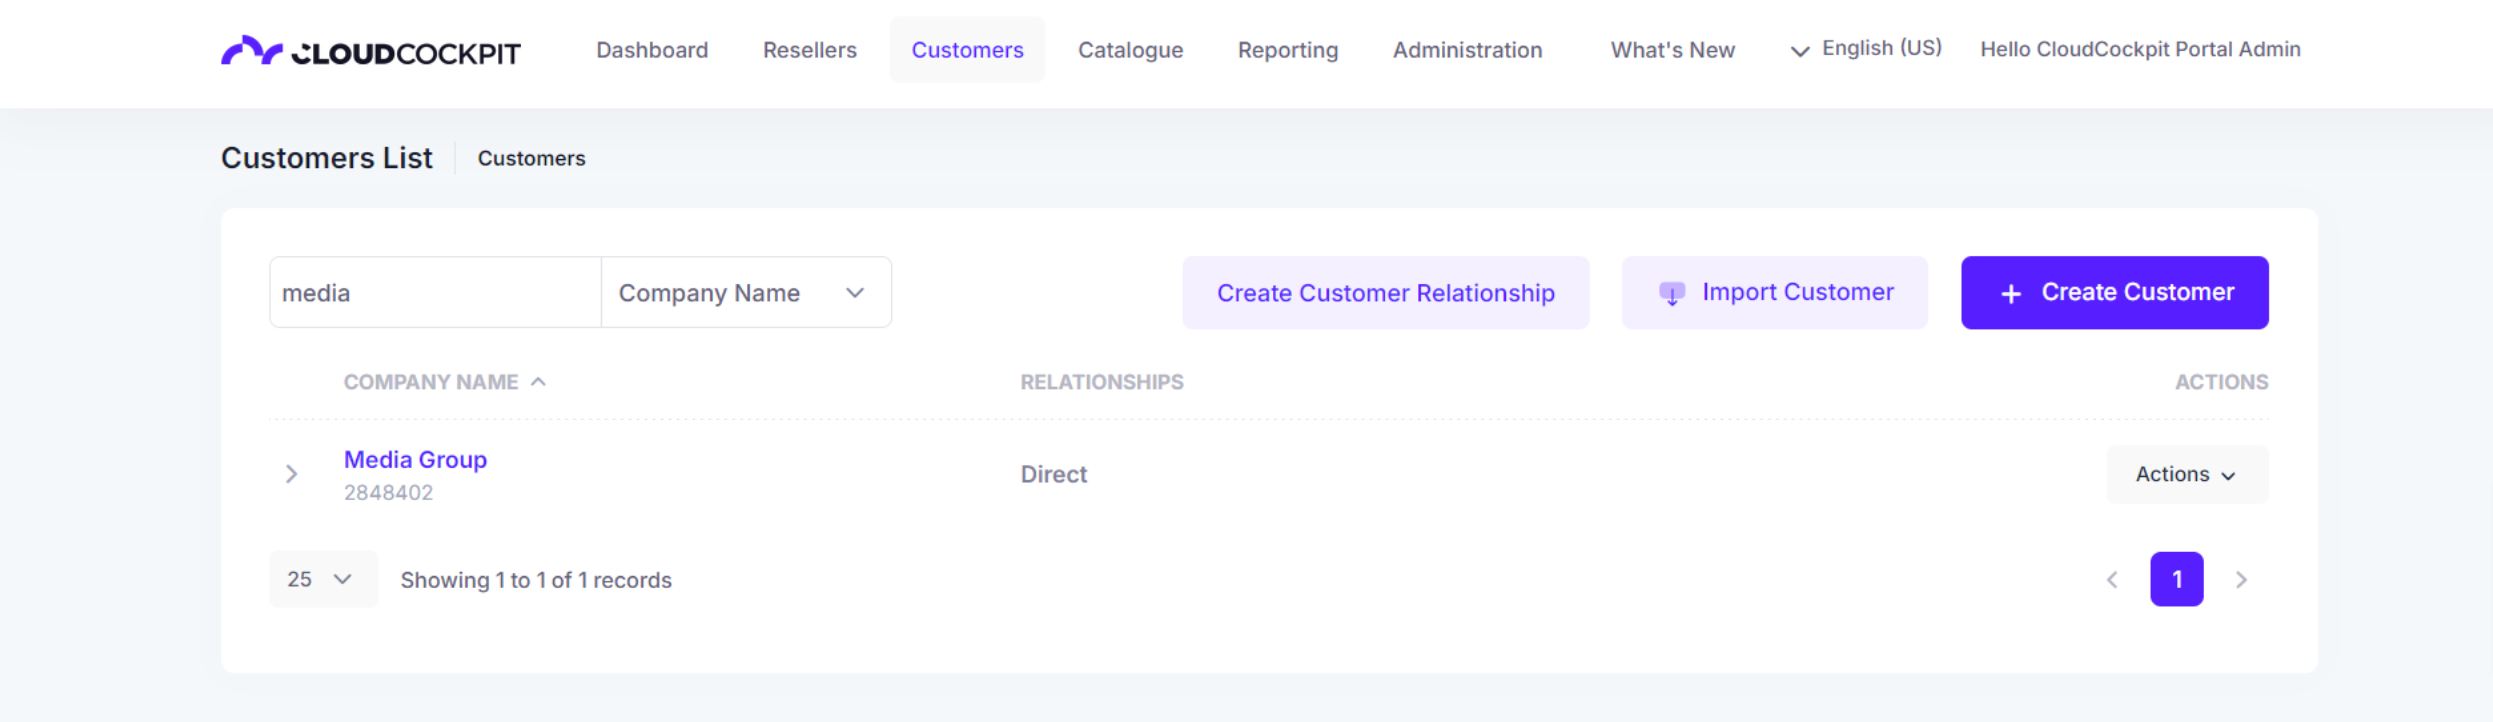Click the Showing 1 to 1 records text
This screenshot has width=2493, height=722.
click(x=536, y=580)
